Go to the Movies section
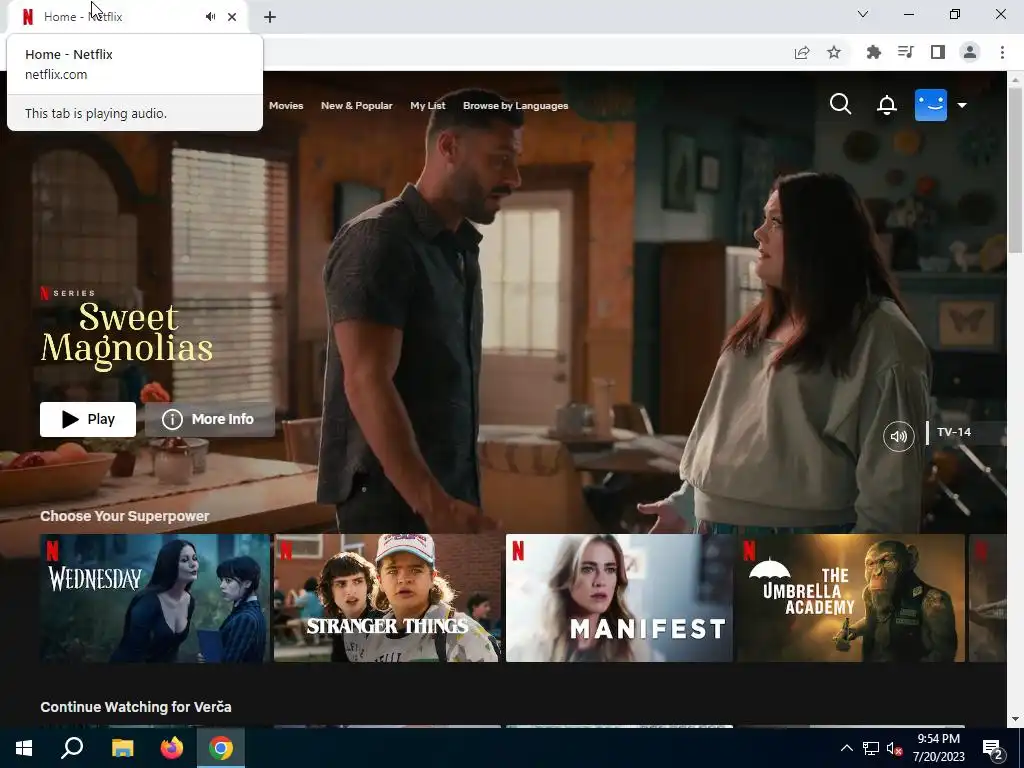 tap(286, 106)
